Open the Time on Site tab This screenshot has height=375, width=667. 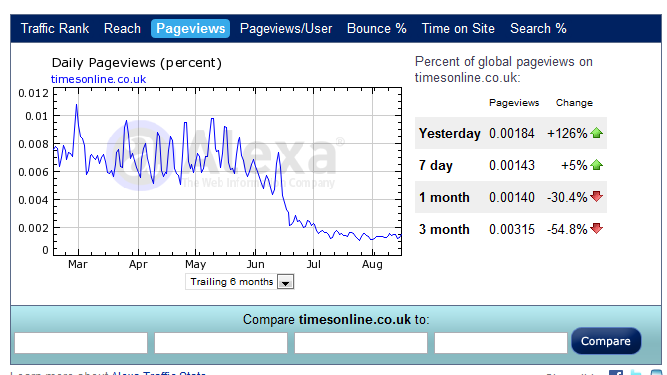coord(458,28)
